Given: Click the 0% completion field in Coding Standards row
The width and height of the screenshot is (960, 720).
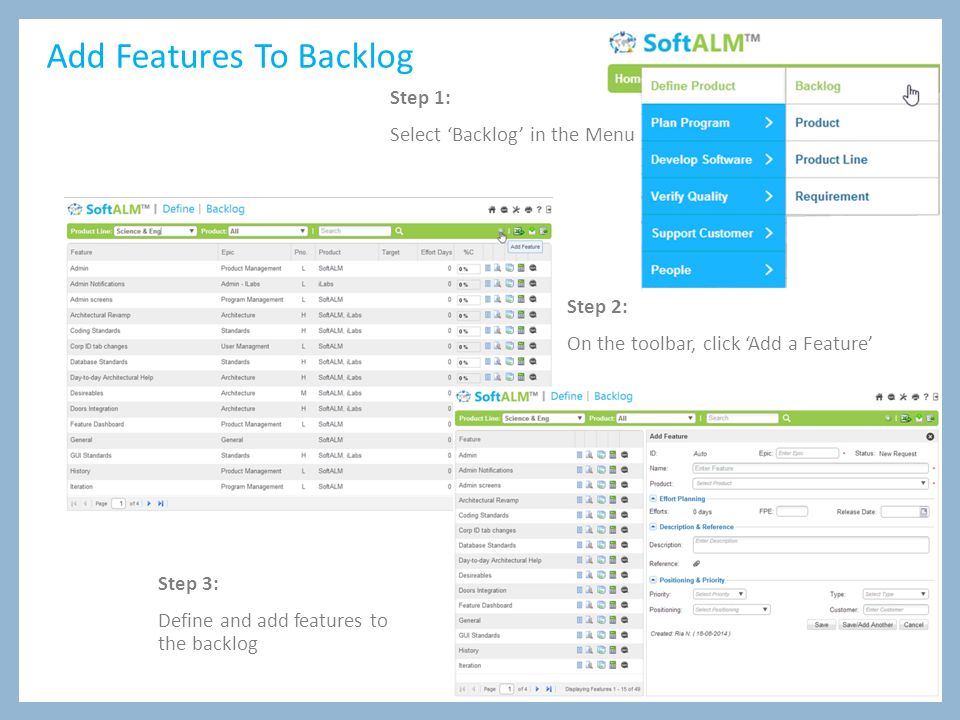Looking at the screenshot, I should pos(468,331).
